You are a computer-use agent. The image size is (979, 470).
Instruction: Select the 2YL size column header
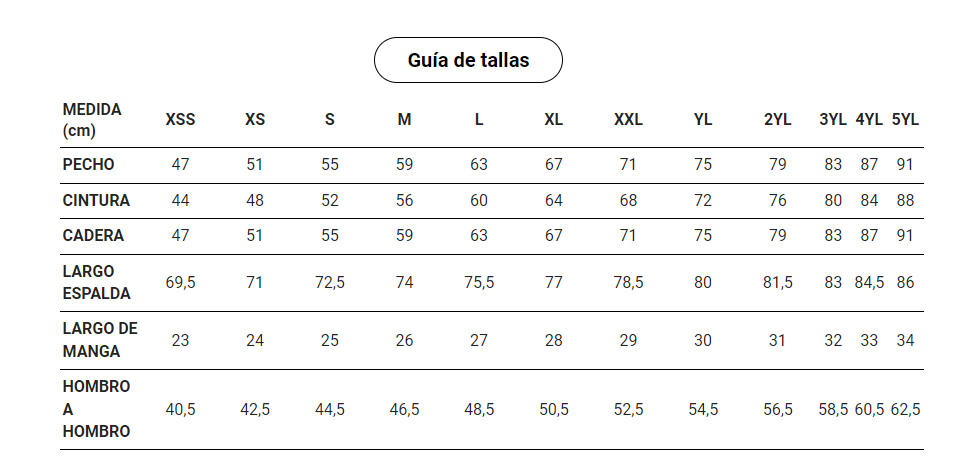pyautogui.click(x=778, y=120)
